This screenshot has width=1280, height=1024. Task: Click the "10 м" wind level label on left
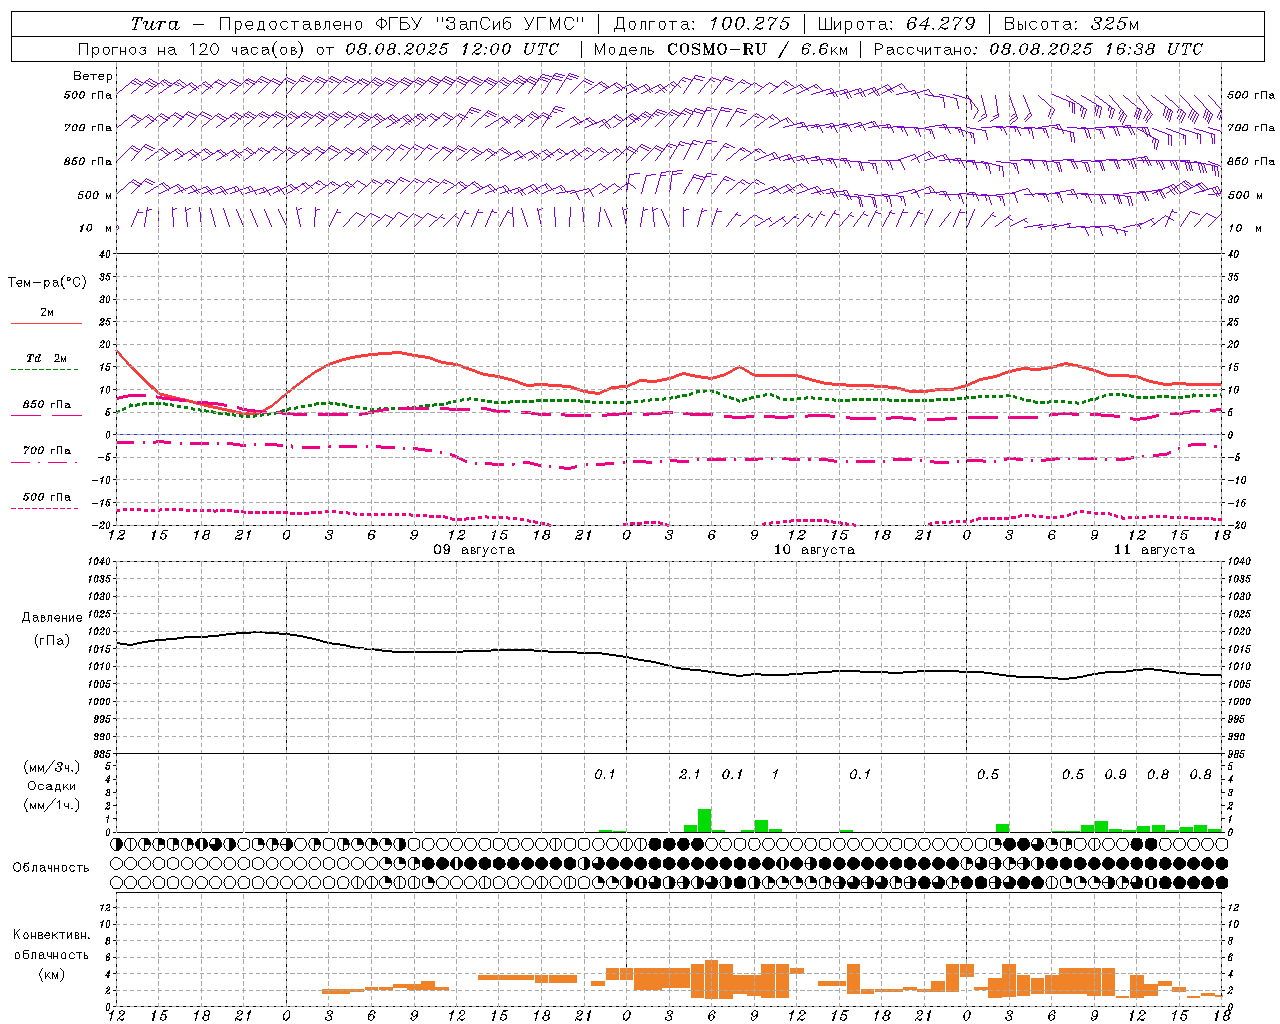(96, 229)
